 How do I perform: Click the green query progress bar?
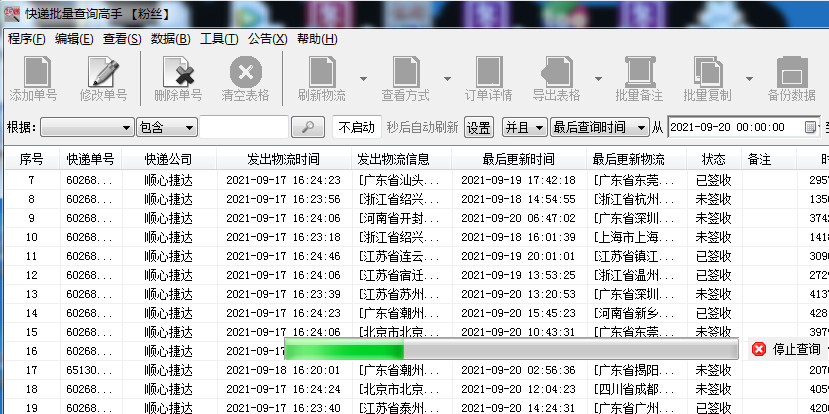(511, 349)
